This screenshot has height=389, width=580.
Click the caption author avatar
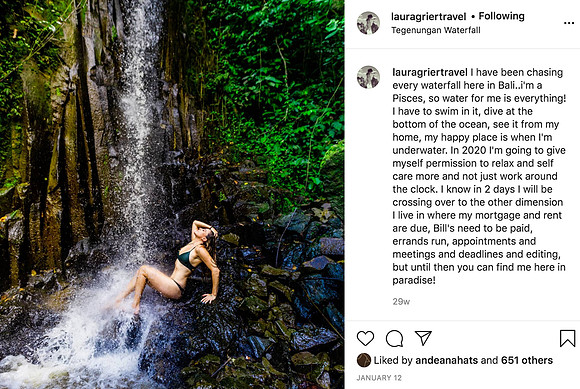coord(368,77)
